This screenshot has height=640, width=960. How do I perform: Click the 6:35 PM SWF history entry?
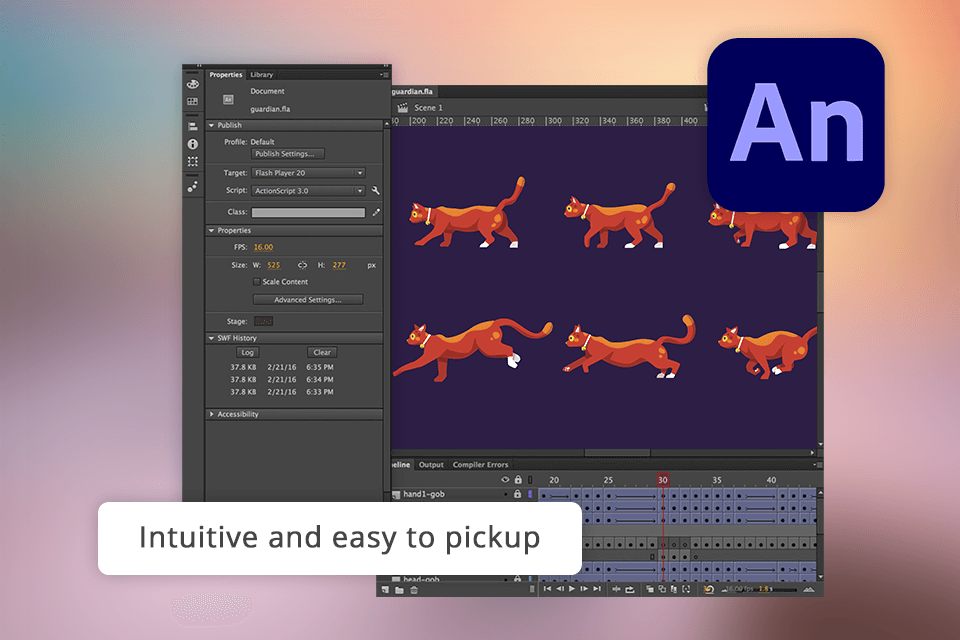(282, 367)
